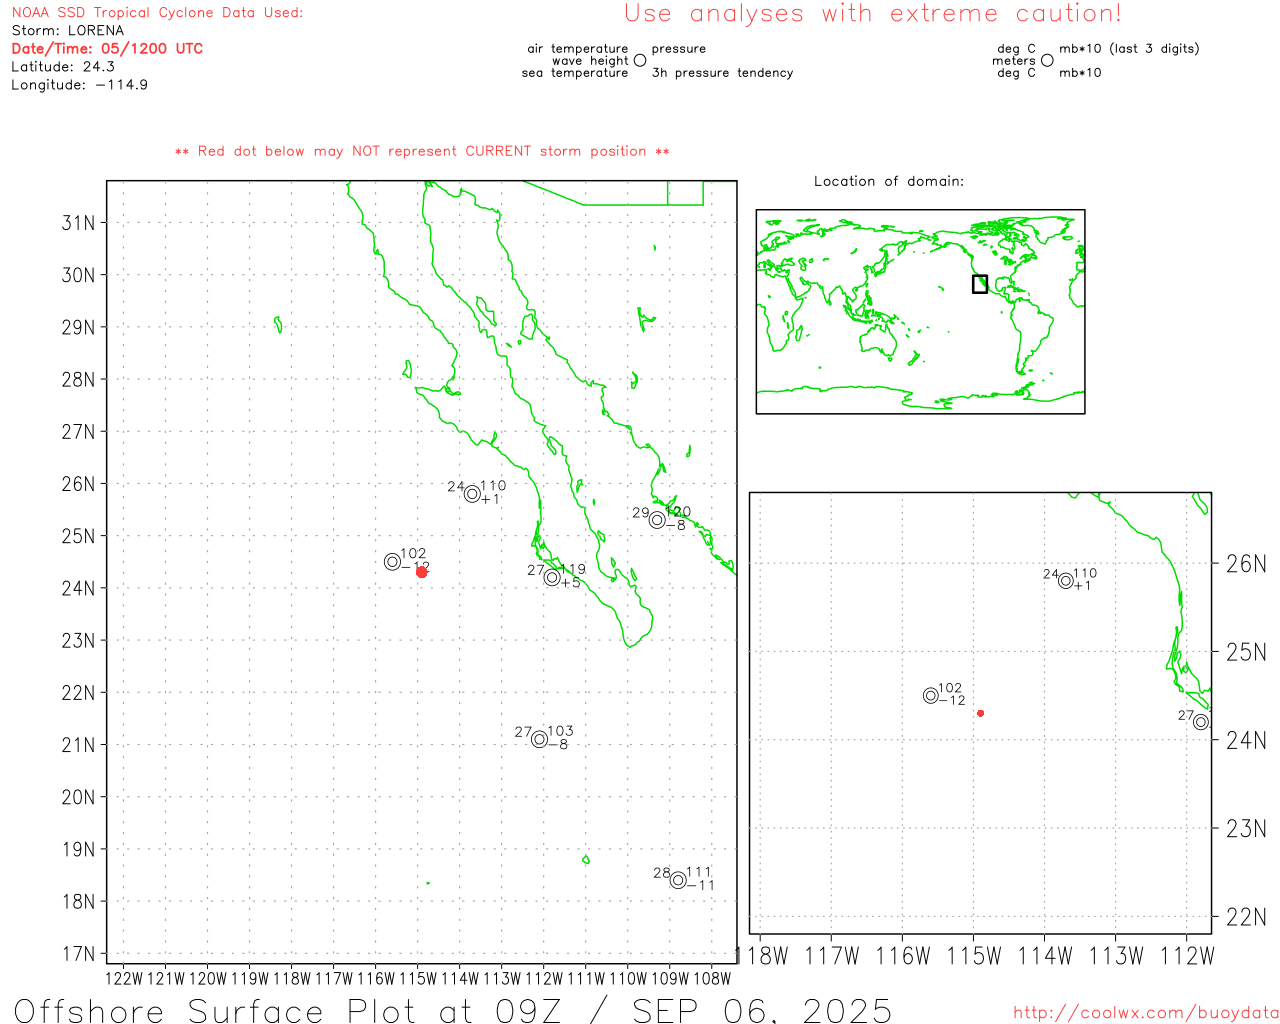The height and width of the screenshot is (1024, 1280).
Task: Click the 'Longitude: -114.9' value
Action: point(80,84)
